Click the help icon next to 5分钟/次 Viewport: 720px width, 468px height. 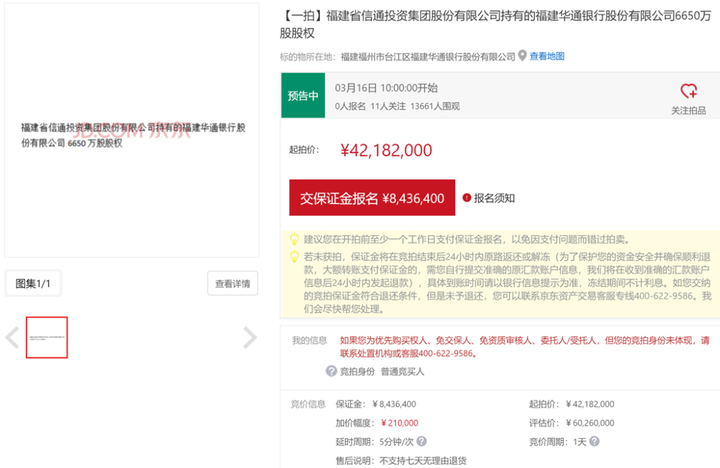(x=421, y=441)
